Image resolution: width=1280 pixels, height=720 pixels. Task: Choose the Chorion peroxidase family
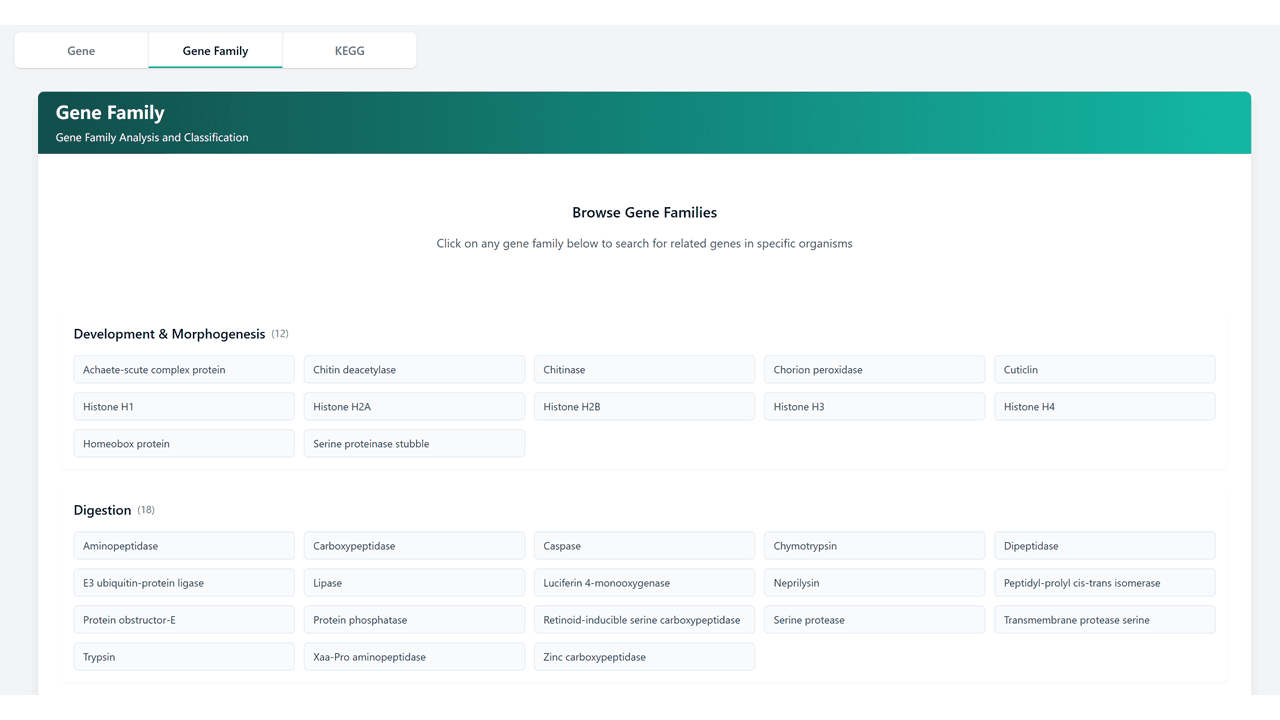[874, 370]
